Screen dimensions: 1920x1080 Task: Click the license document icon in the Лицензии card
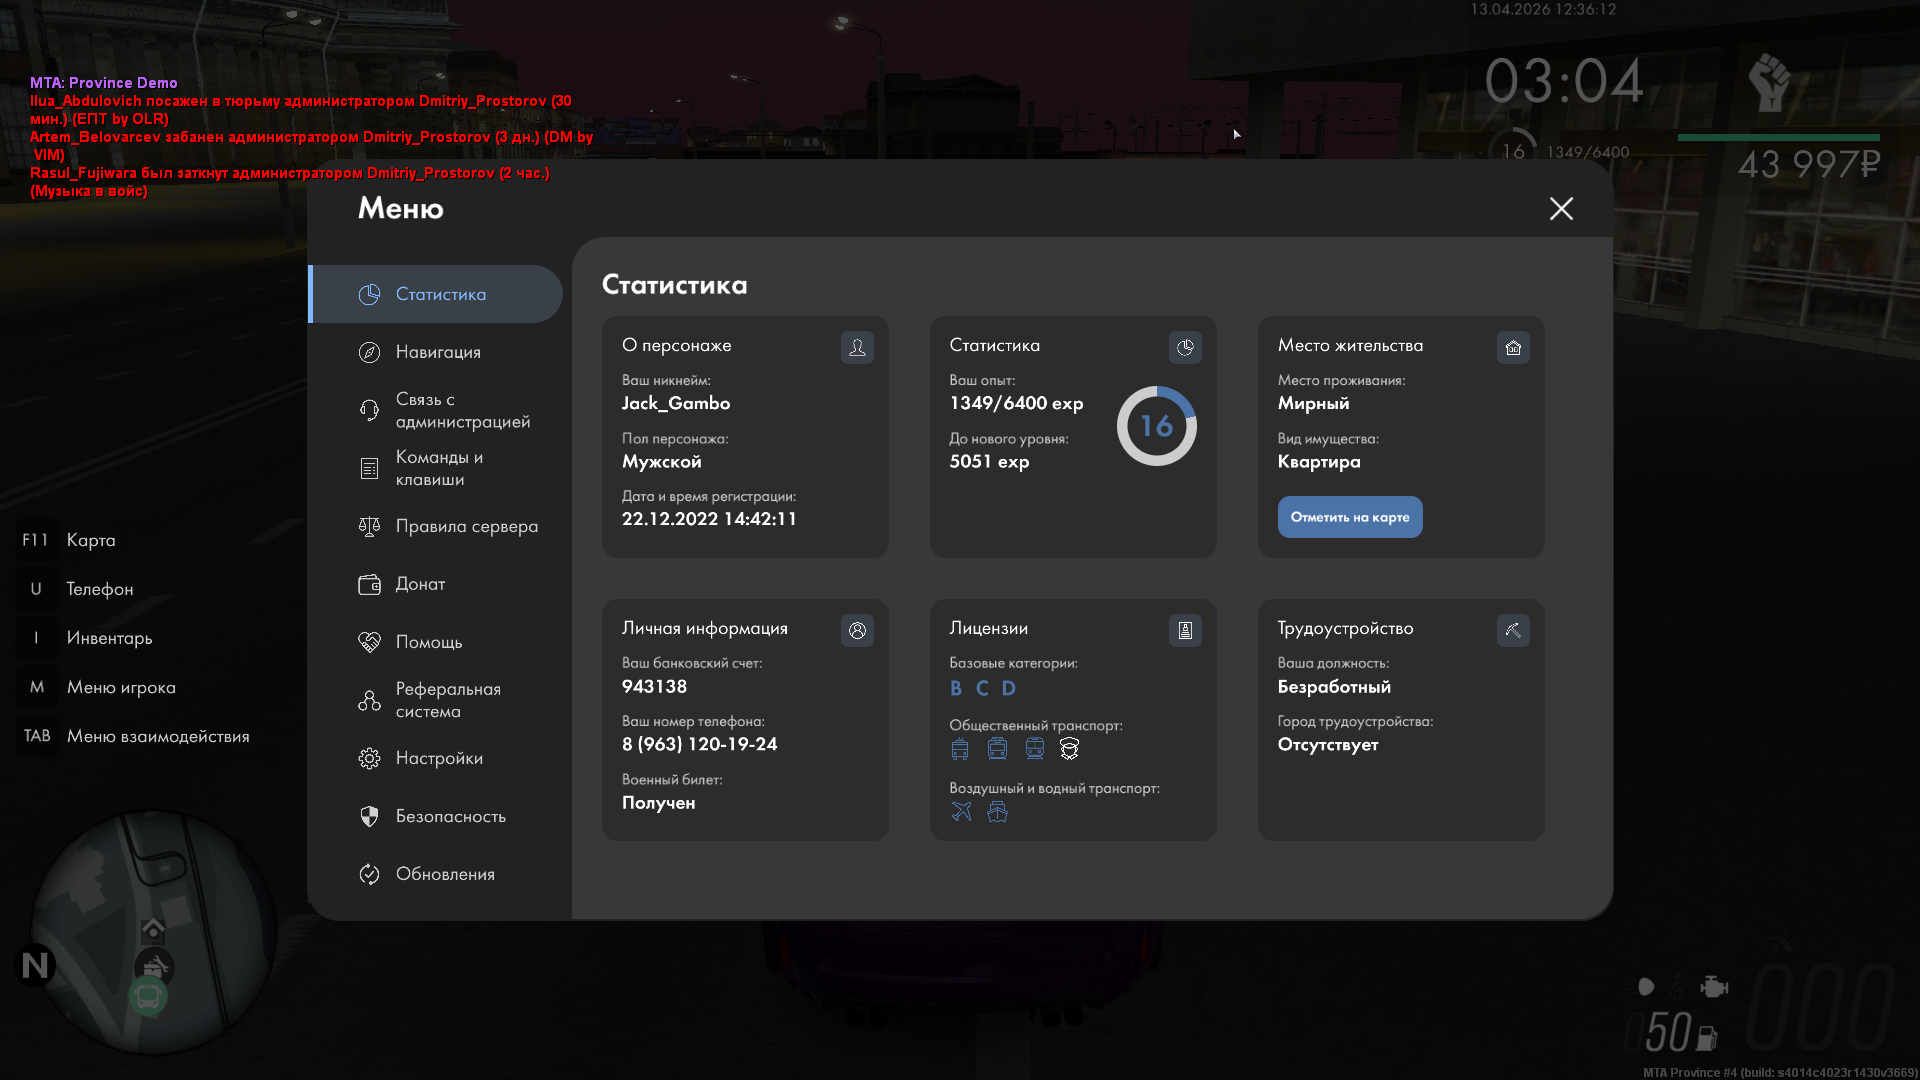pos(1185,630)
